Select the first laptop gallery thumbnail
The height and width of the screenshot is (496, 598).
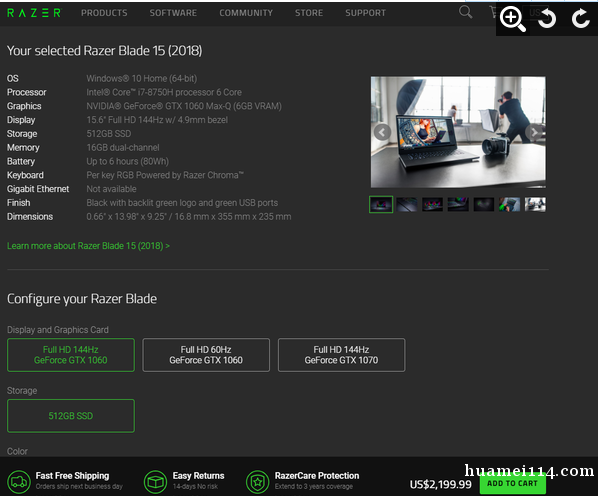pos(381,205)
